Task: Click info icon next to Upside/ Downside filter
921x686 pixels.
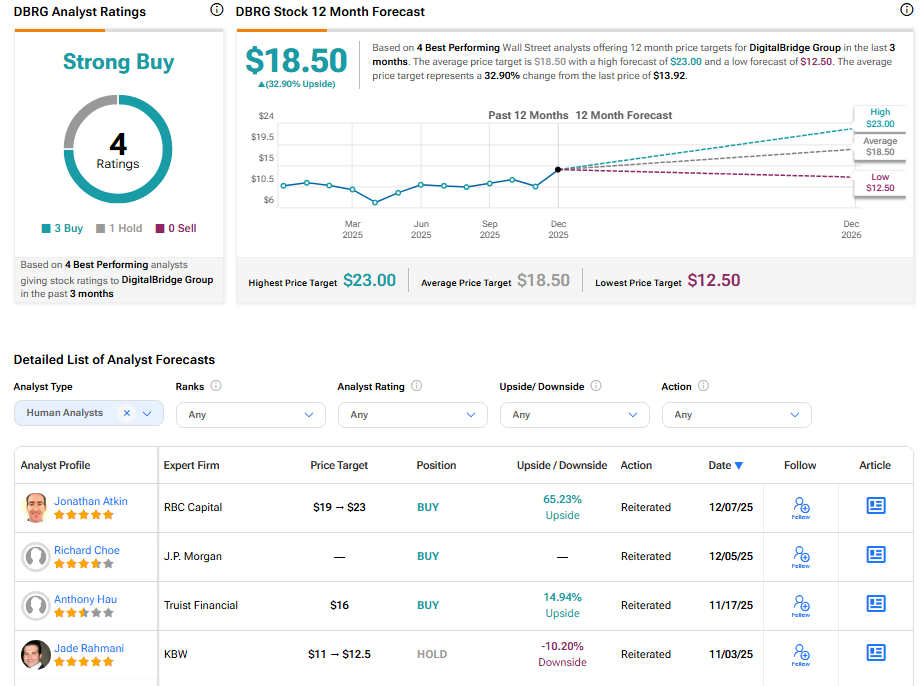Action: pos(596,386)
